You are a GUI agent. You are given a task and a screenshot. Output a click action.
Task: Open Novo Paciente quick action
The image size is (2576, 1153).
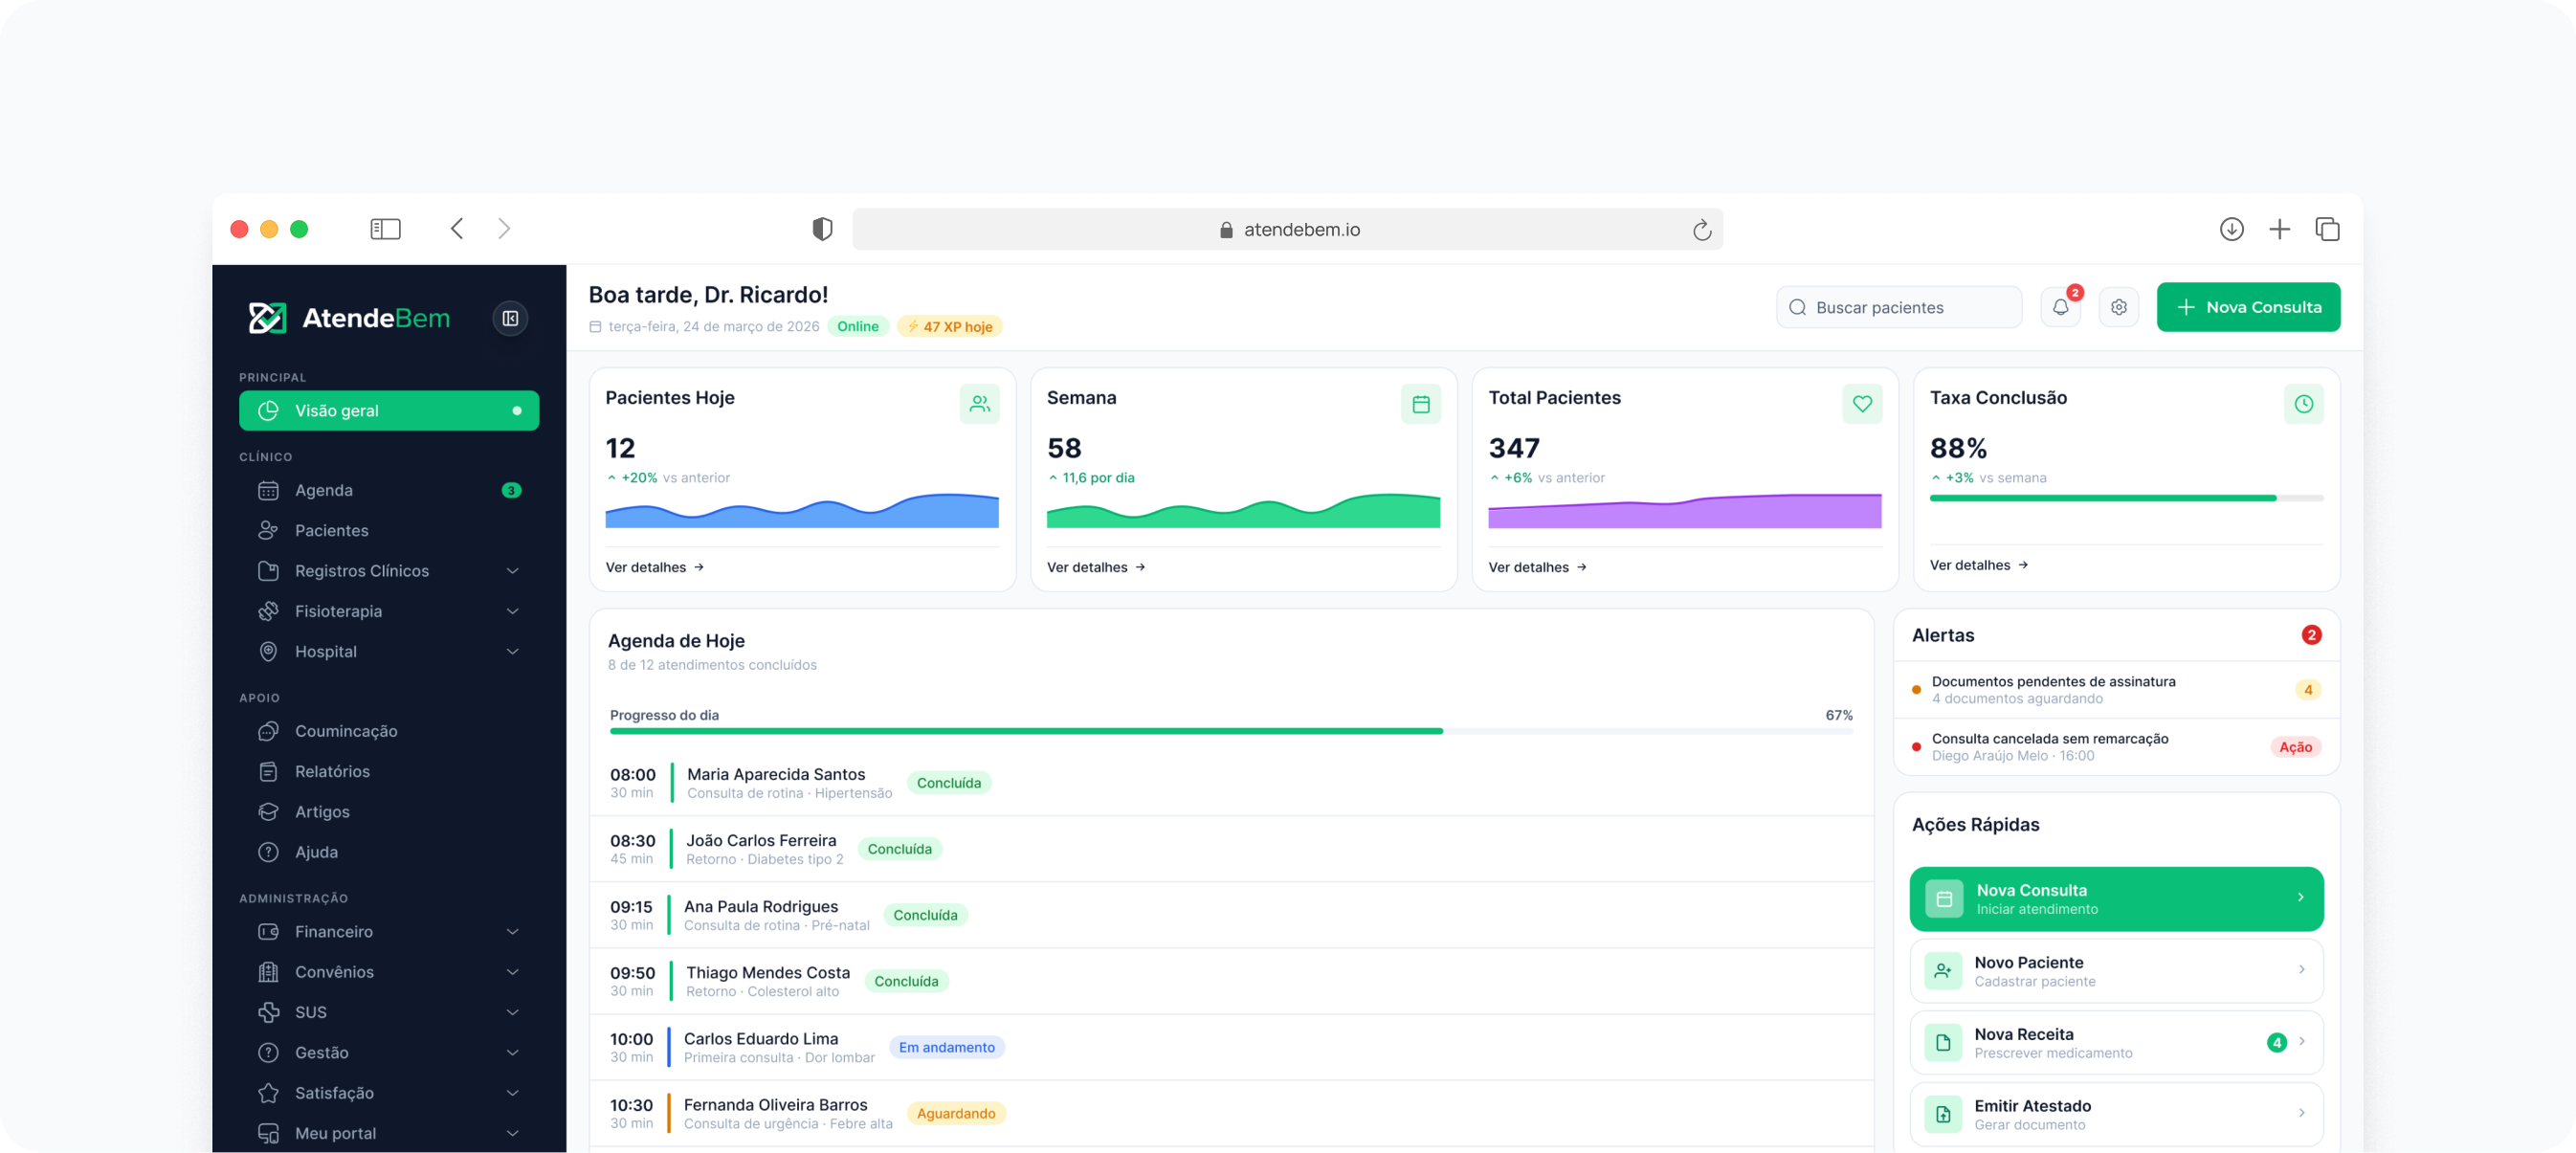pyautogui.click(x=2116, y=971)
